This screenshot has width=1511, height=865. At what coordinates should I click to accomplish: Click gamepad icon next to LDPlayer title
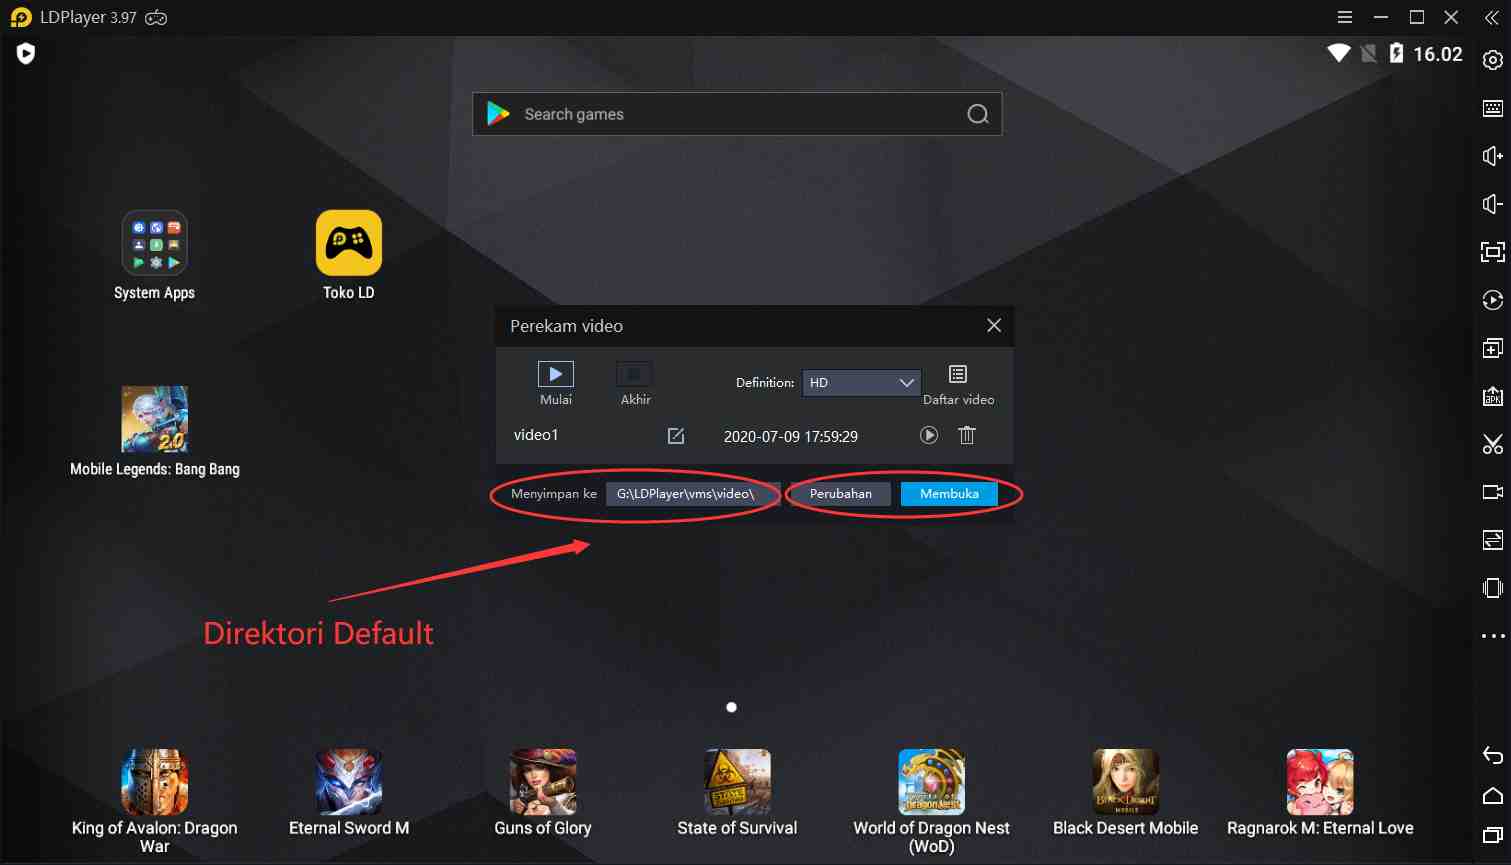point(156,18)
